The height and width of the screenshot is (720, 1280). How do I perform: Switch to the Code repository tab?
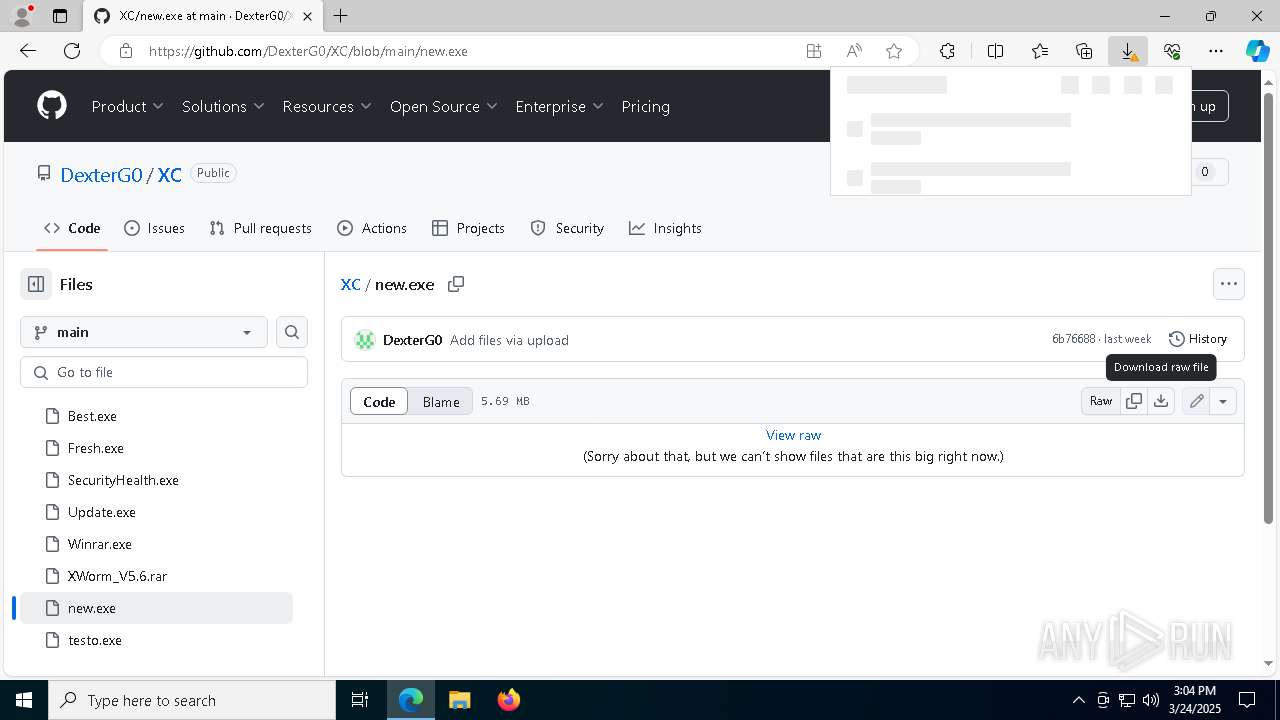pos(72,228)
